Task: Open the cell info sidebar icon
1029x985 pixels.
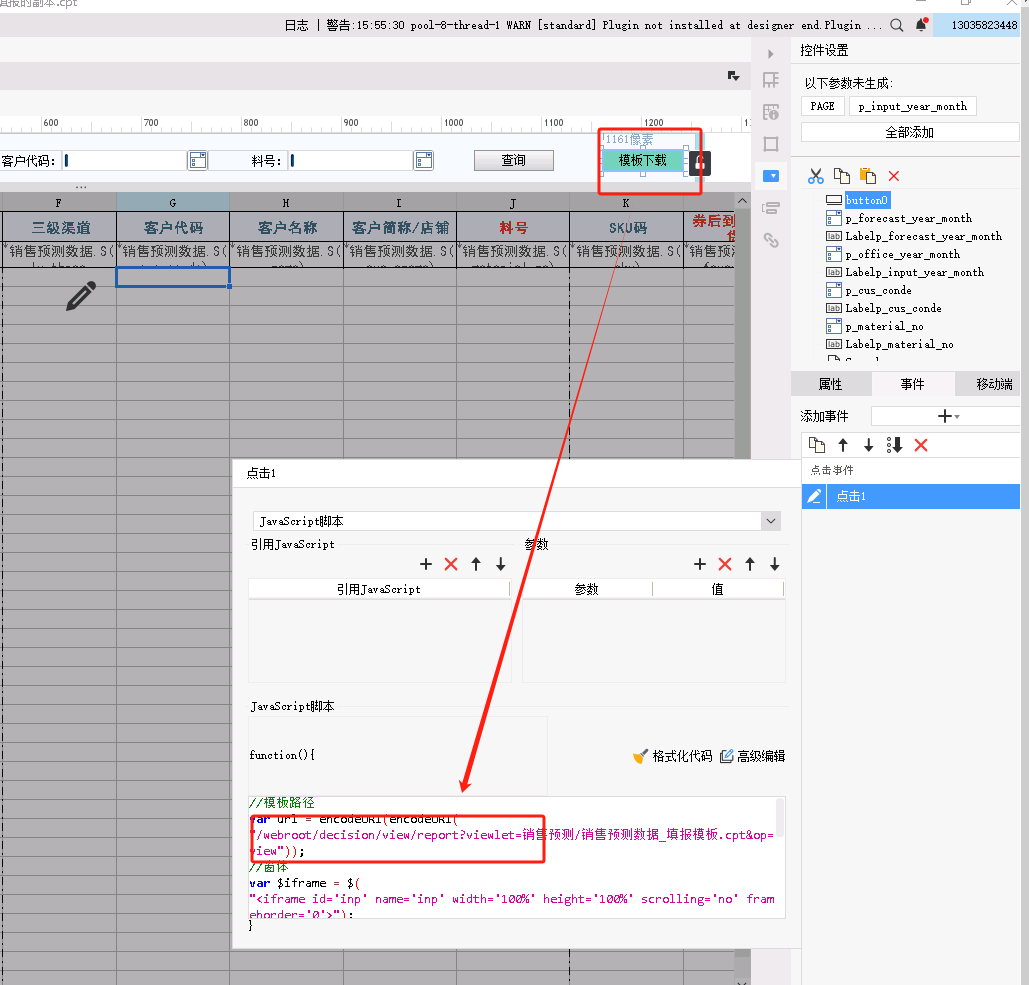Action: (x=770, y=112)
